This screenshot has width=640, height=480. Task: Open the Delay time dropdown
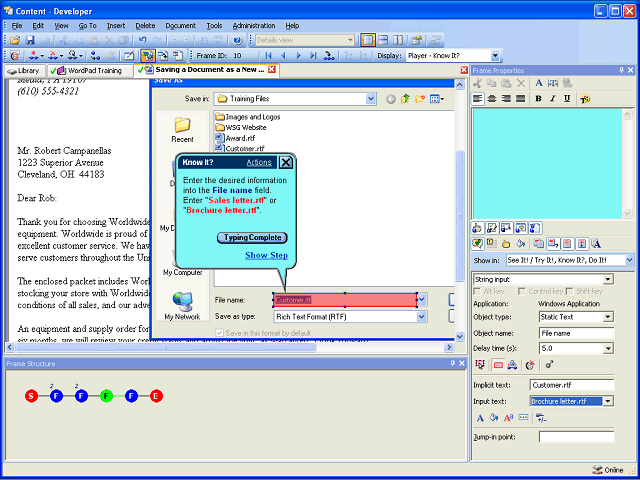609,349
